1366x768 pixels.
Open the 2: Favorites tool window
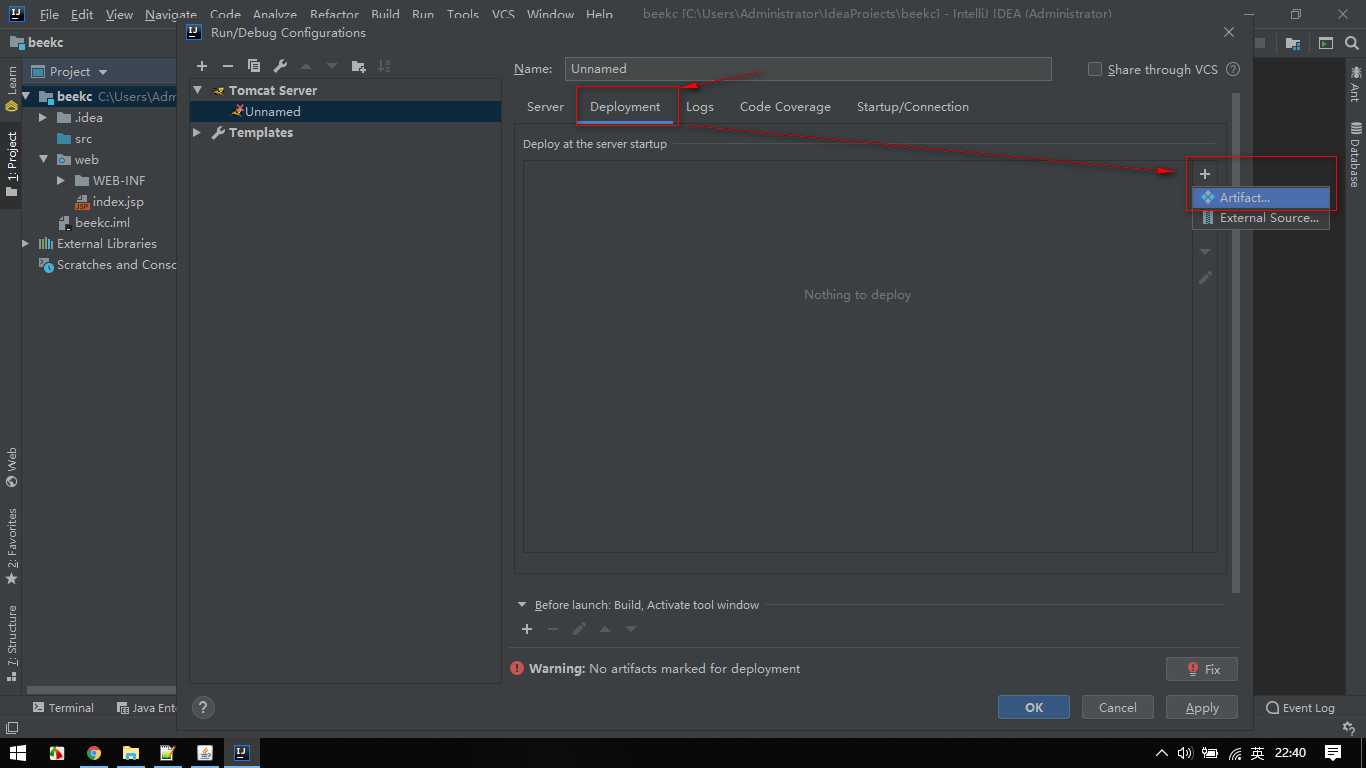click(x=12, y=546)
